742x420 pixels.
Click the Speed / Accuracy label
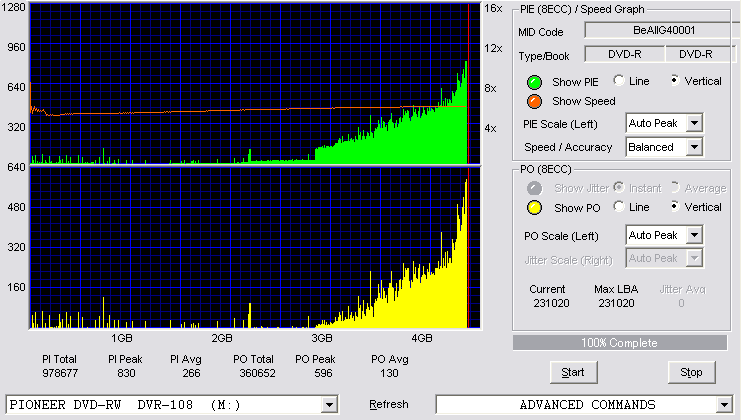(568, 148)
